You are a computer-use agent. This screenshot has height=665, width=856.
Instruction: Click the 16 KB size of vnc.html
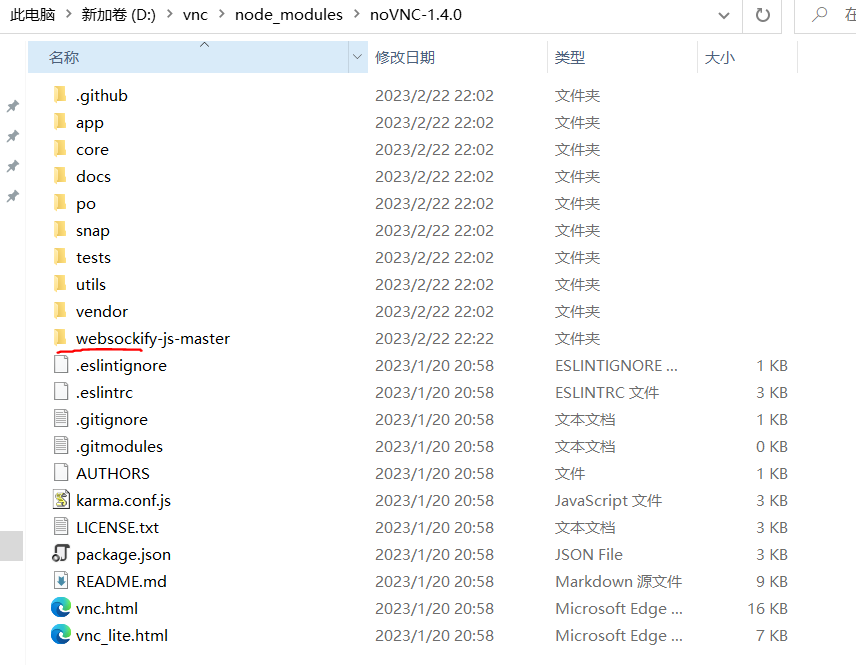click(767, 608)
